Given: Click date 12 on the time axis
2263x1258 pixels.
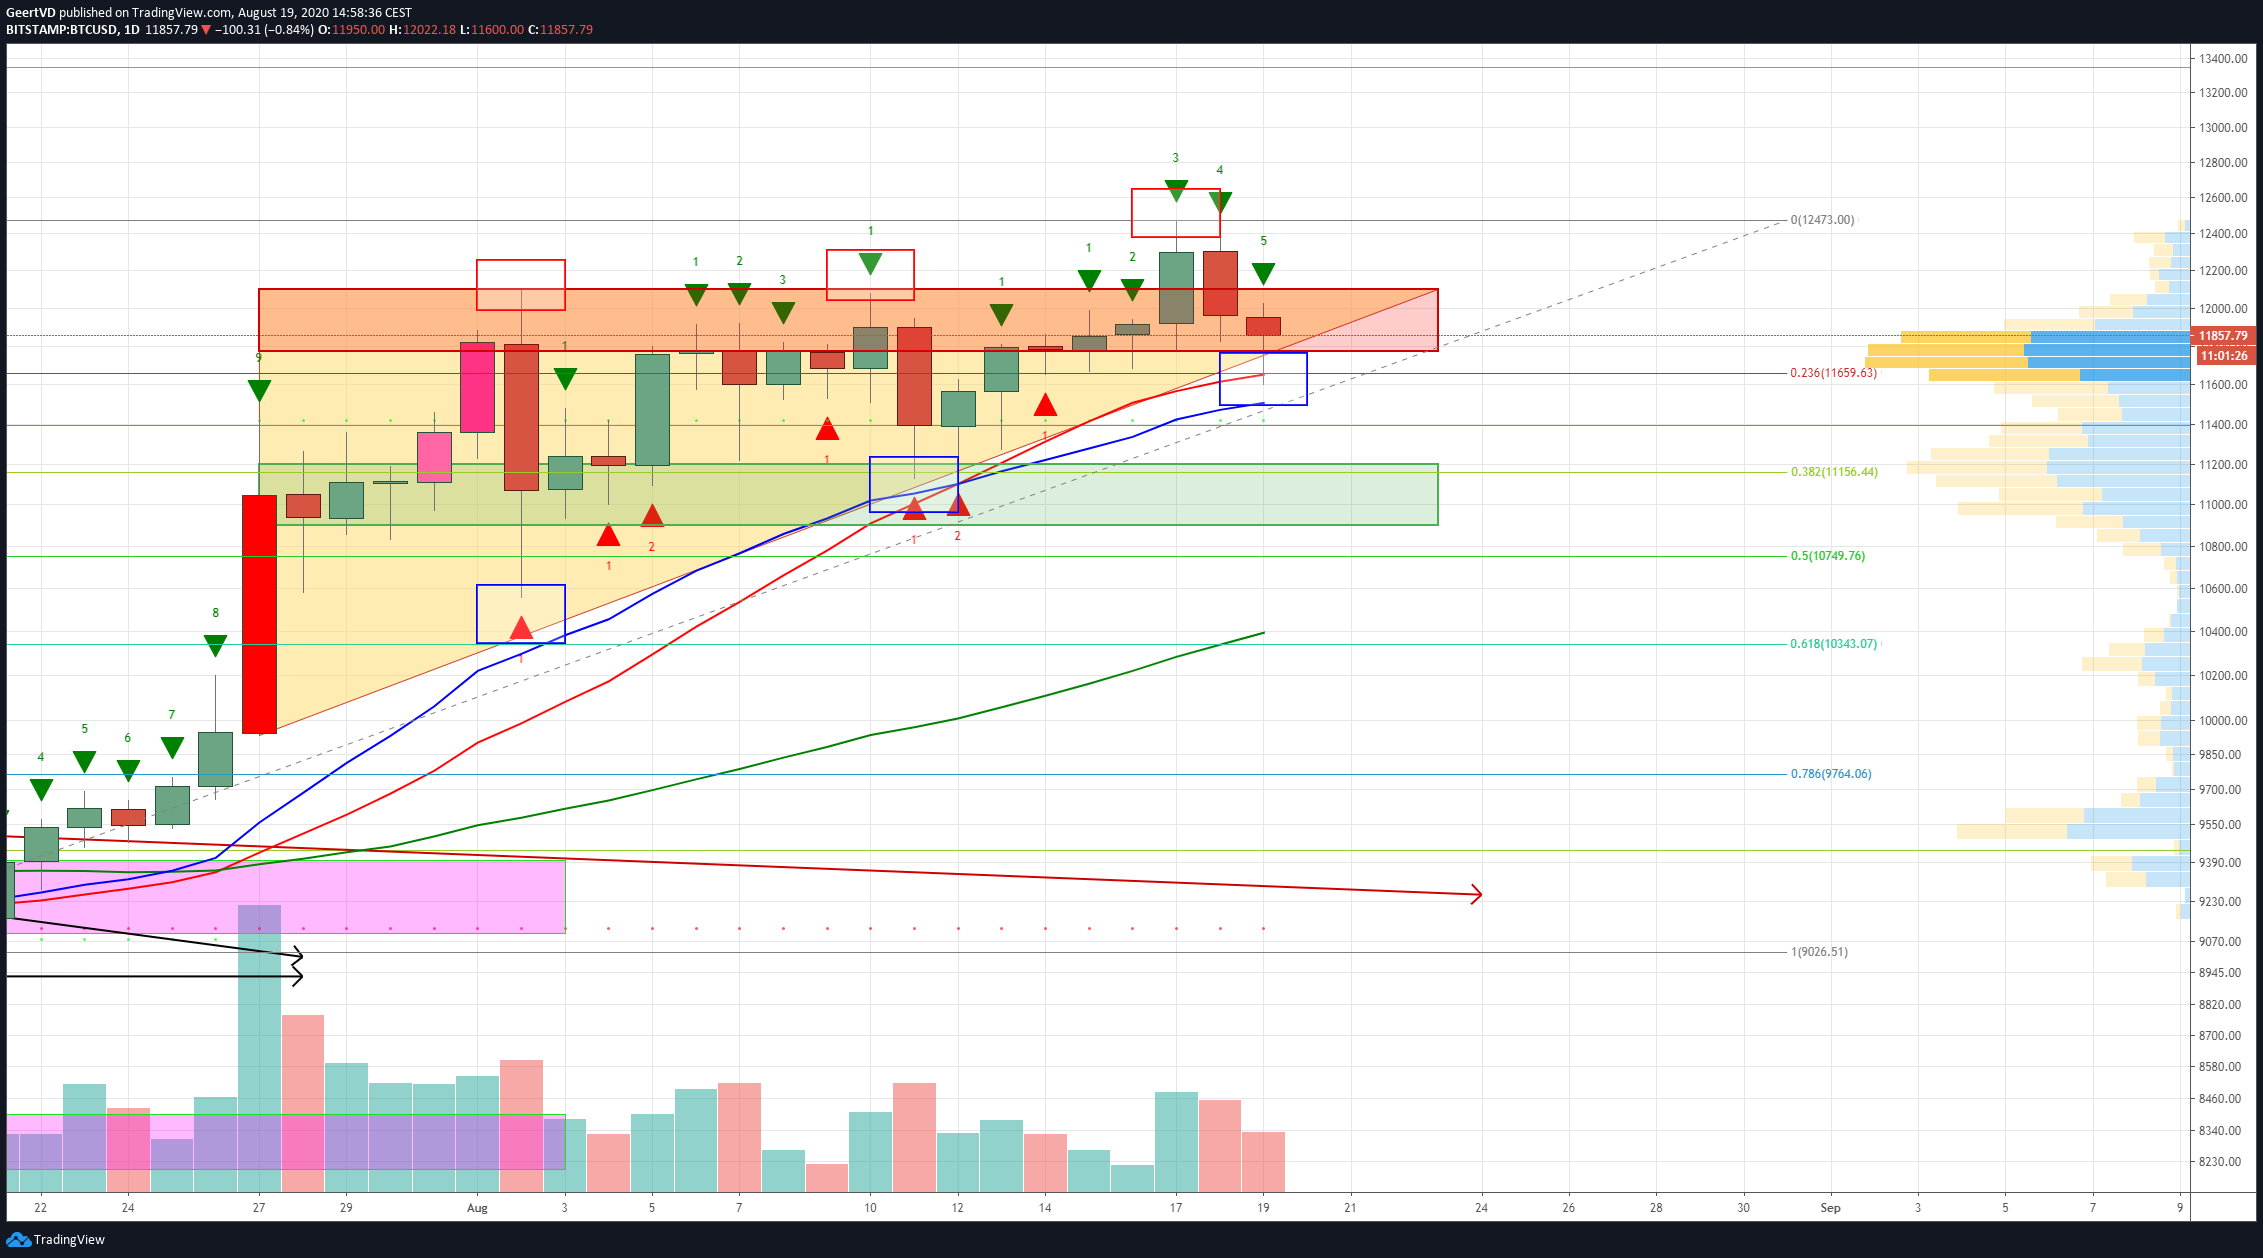Looking at the screenshot, I should coord(957,1208).
